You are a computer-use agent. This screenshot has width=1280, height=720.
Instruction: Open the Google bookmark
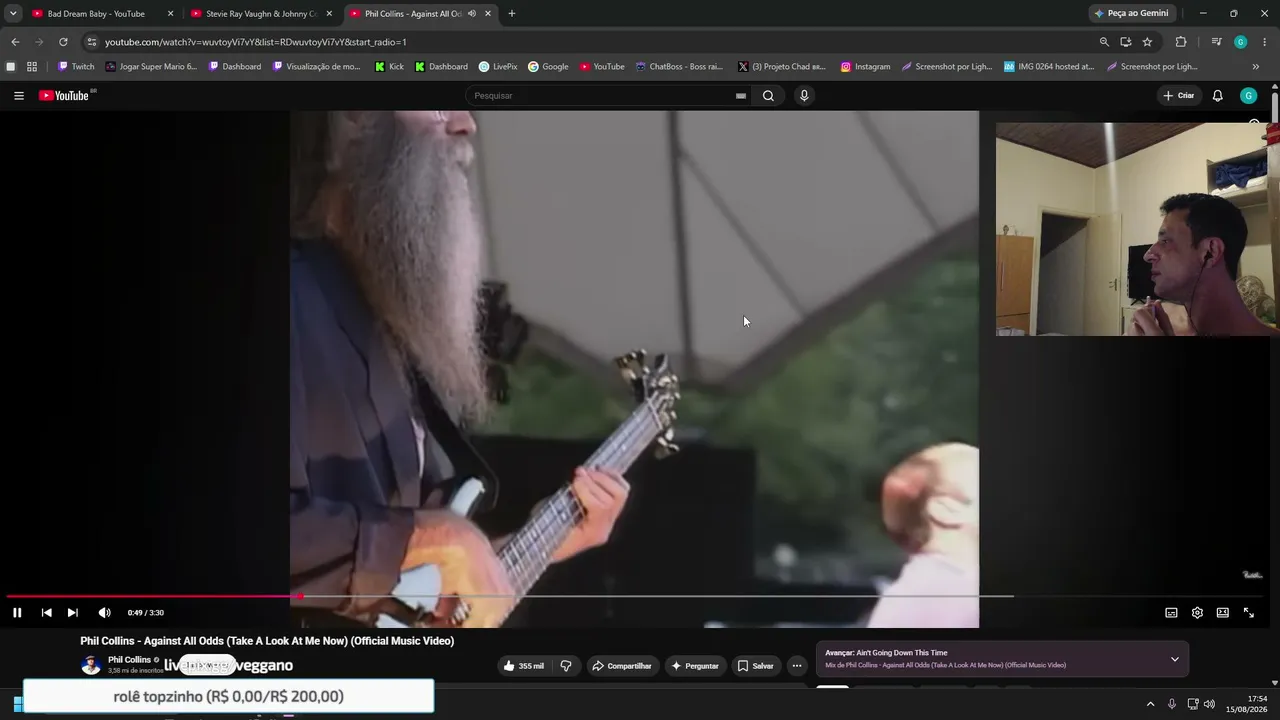548,67
